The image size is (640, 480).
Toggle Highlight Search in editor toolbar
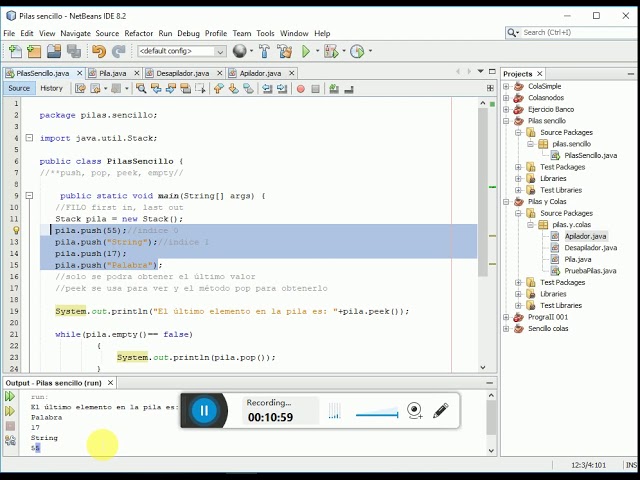186,88
